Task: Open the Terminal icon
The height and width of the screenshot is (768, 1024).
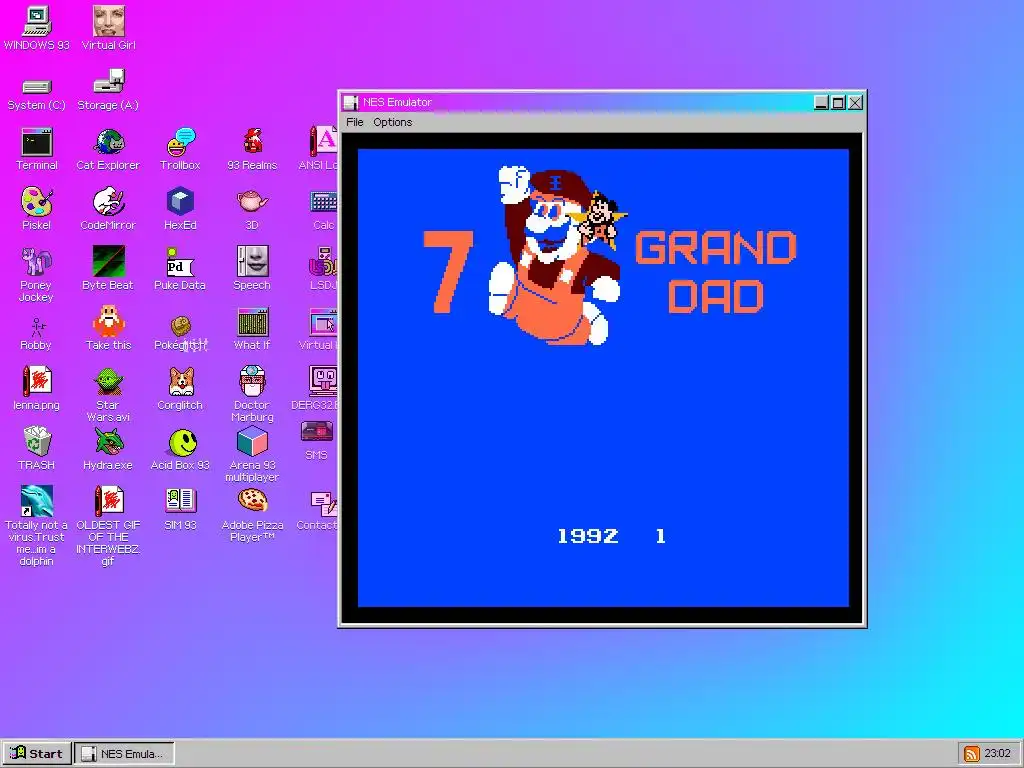Action: tap(37, 142)
